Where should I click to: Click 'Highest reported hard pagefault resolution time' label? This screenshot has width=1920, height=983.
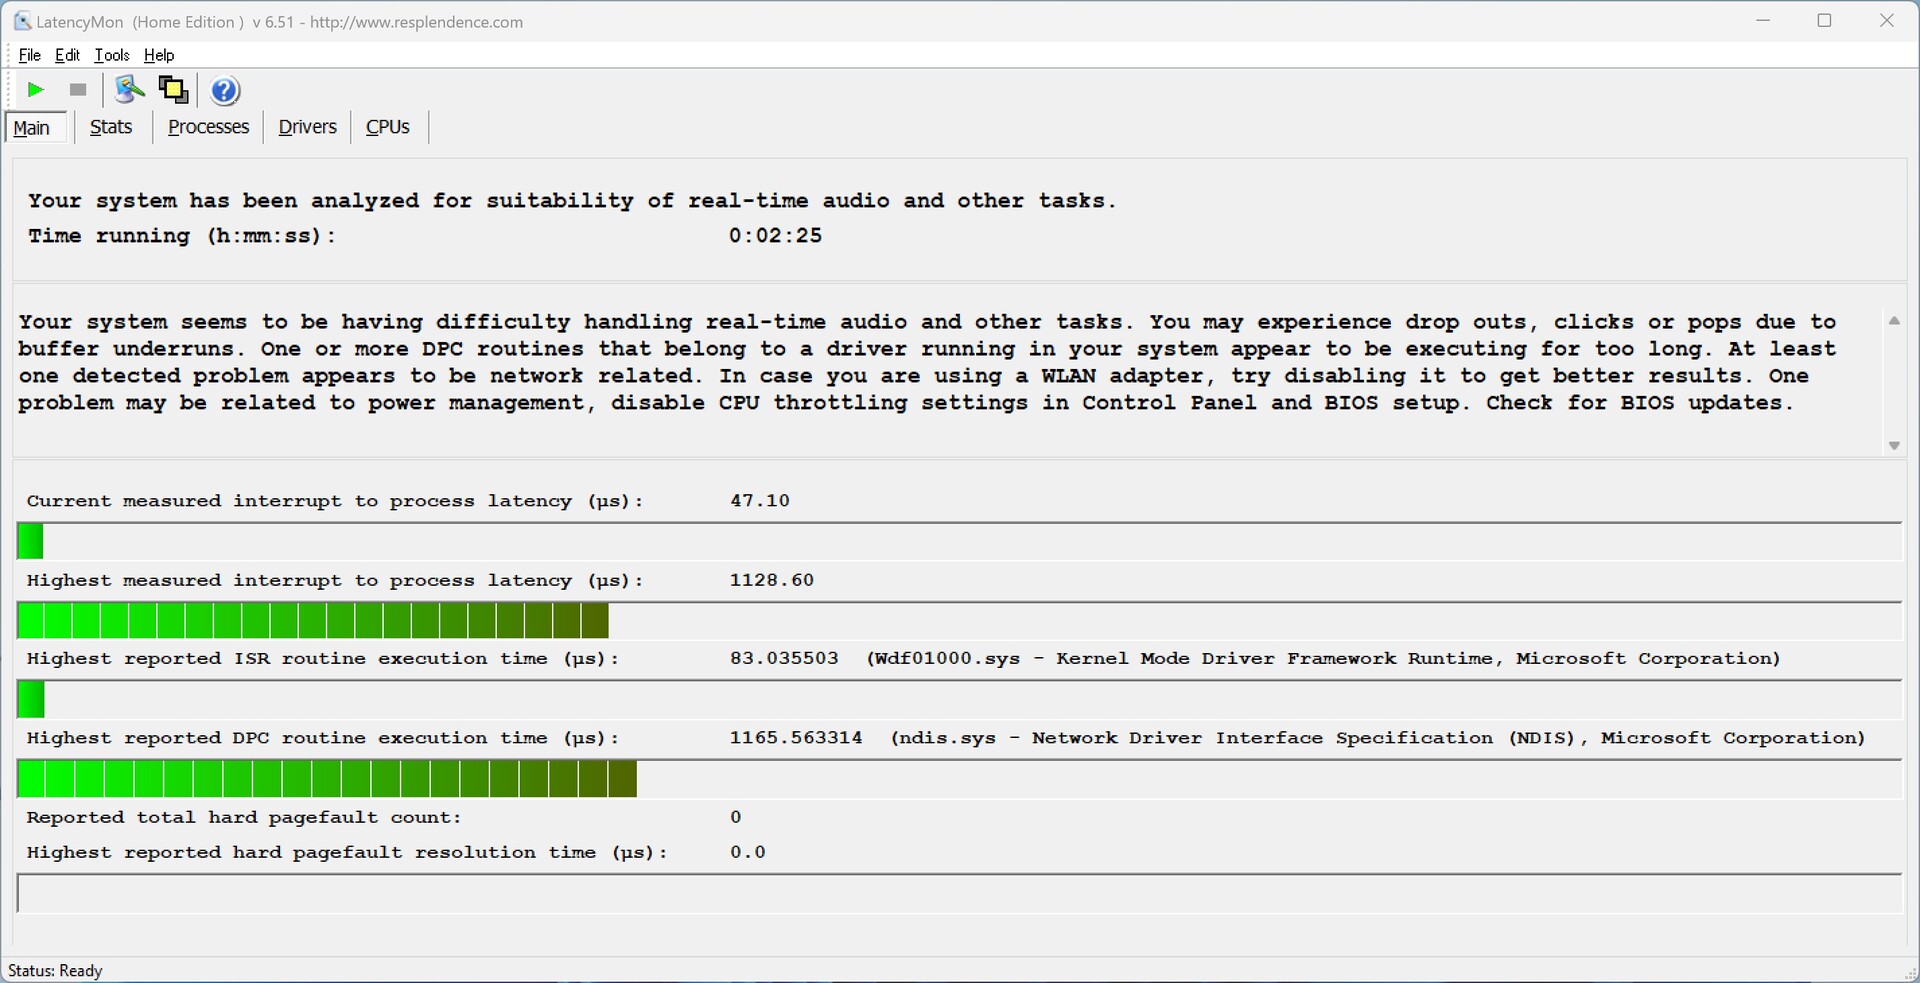[x=347, y=853]
